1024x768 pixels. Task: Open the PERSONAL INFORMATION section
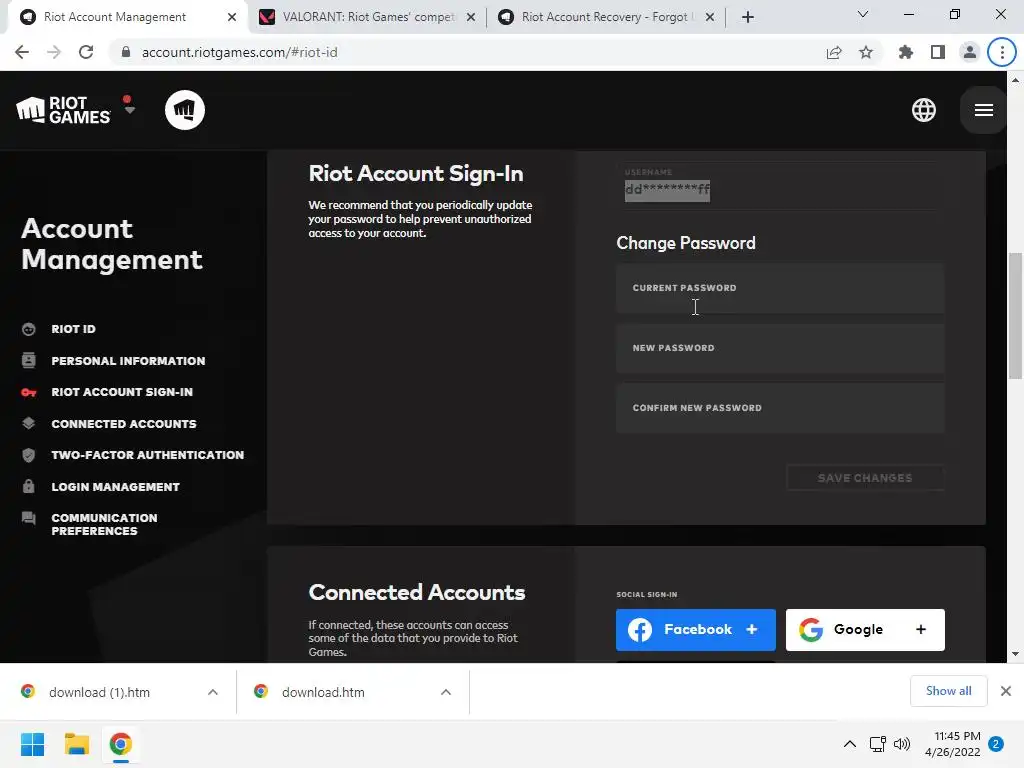coord(128,360)
